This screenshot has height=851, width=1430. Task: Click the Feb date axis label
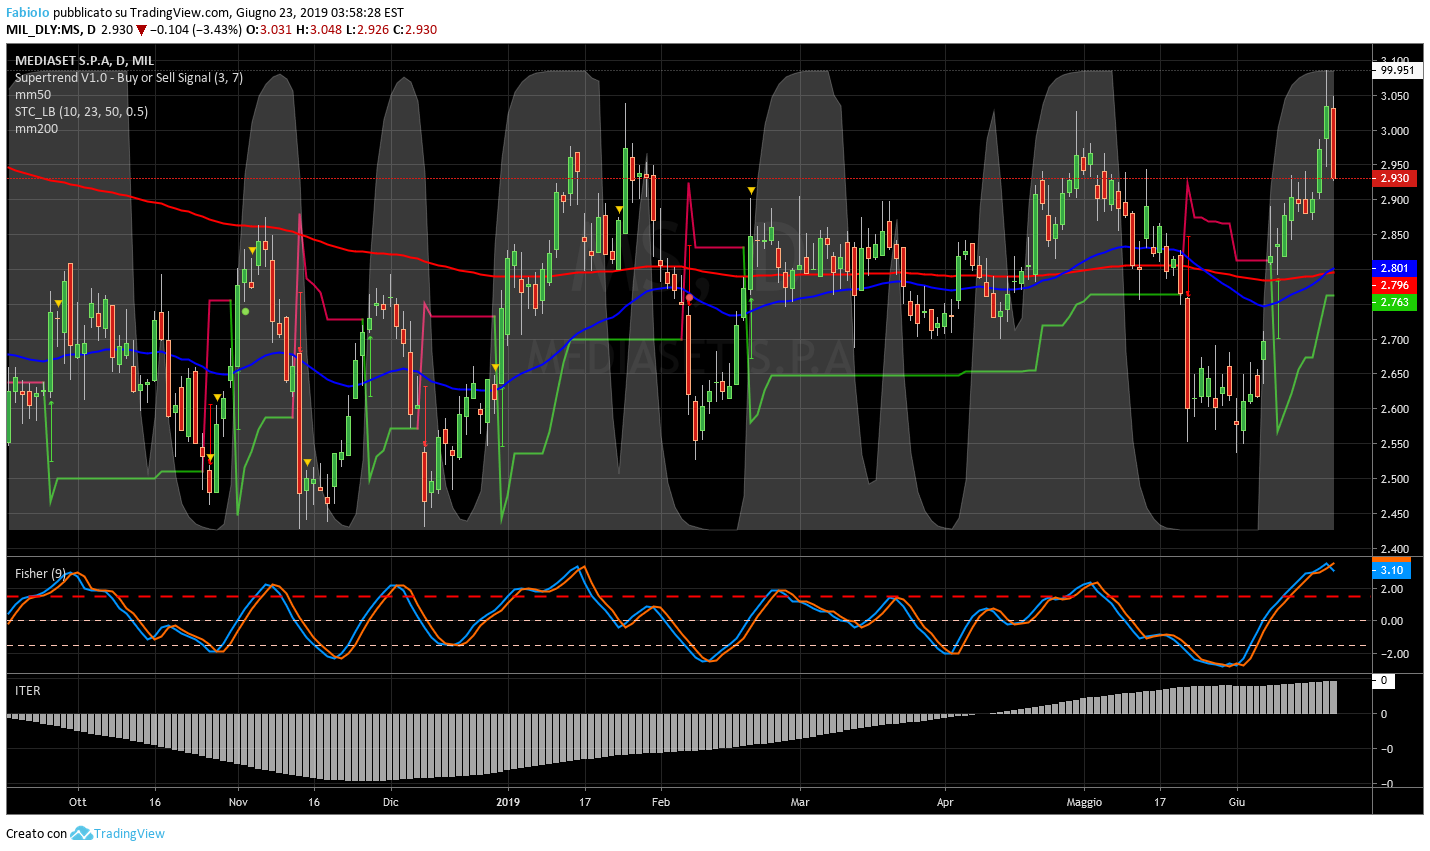click(x=660, y=802)
